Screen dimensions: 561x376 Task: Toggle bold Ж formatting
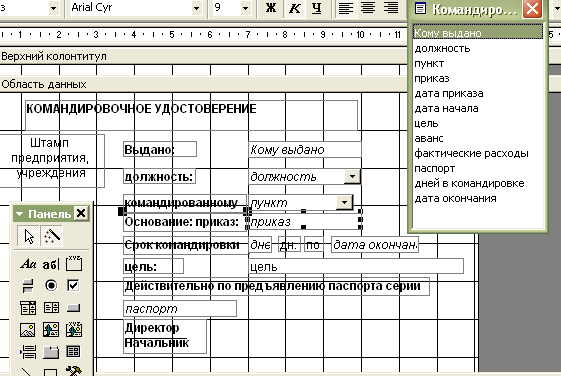[x=271, y=8]
